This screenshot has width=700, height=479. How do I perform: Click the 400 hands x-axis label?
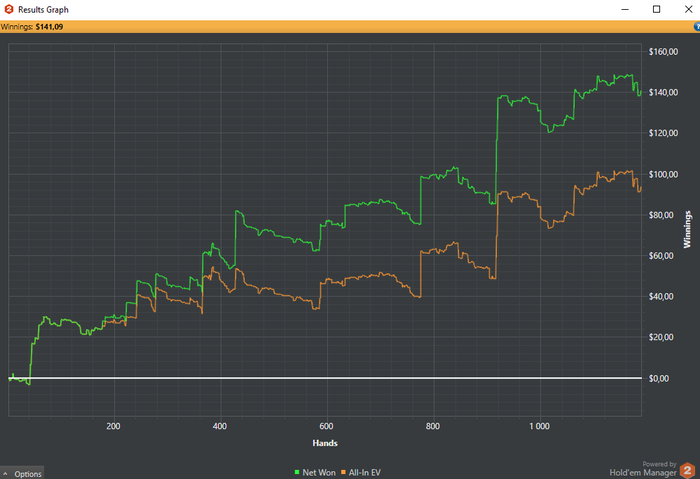pyautogui.click(x=220, y=426)
